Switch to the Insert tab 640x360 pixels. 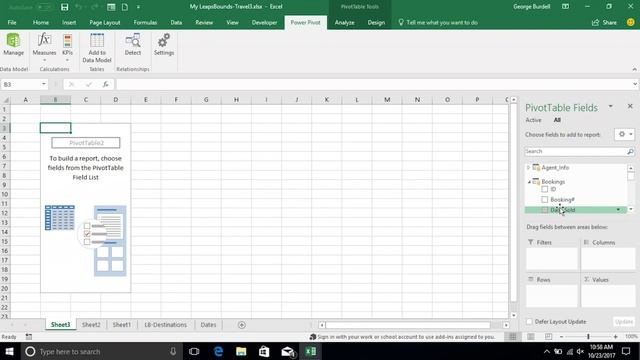69,22
